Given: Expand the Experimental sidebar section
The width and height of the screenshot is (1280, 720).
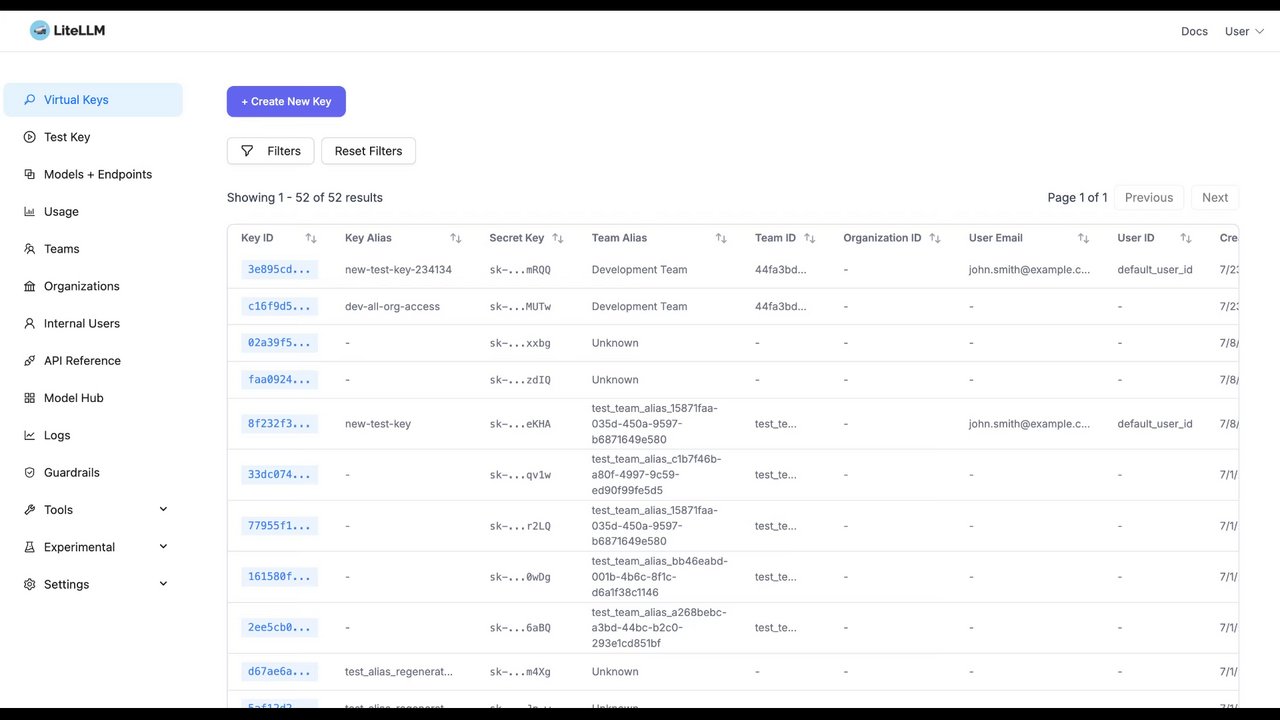Looking at the screenshot, I should click(x=163, y=547).
